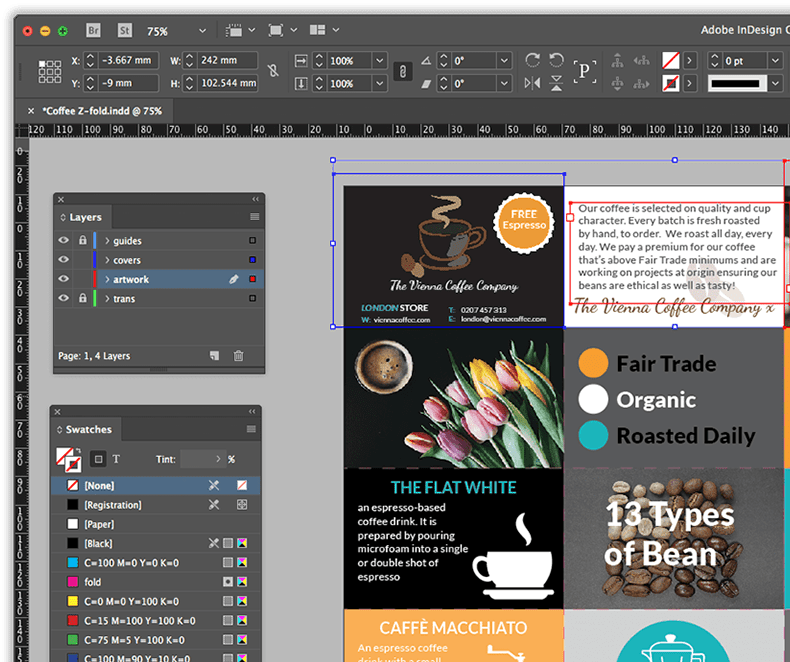Expand the guides layer contents
The height and width of the screenshot is (662, 790).
pyautogui.click(x=107, y=241)
